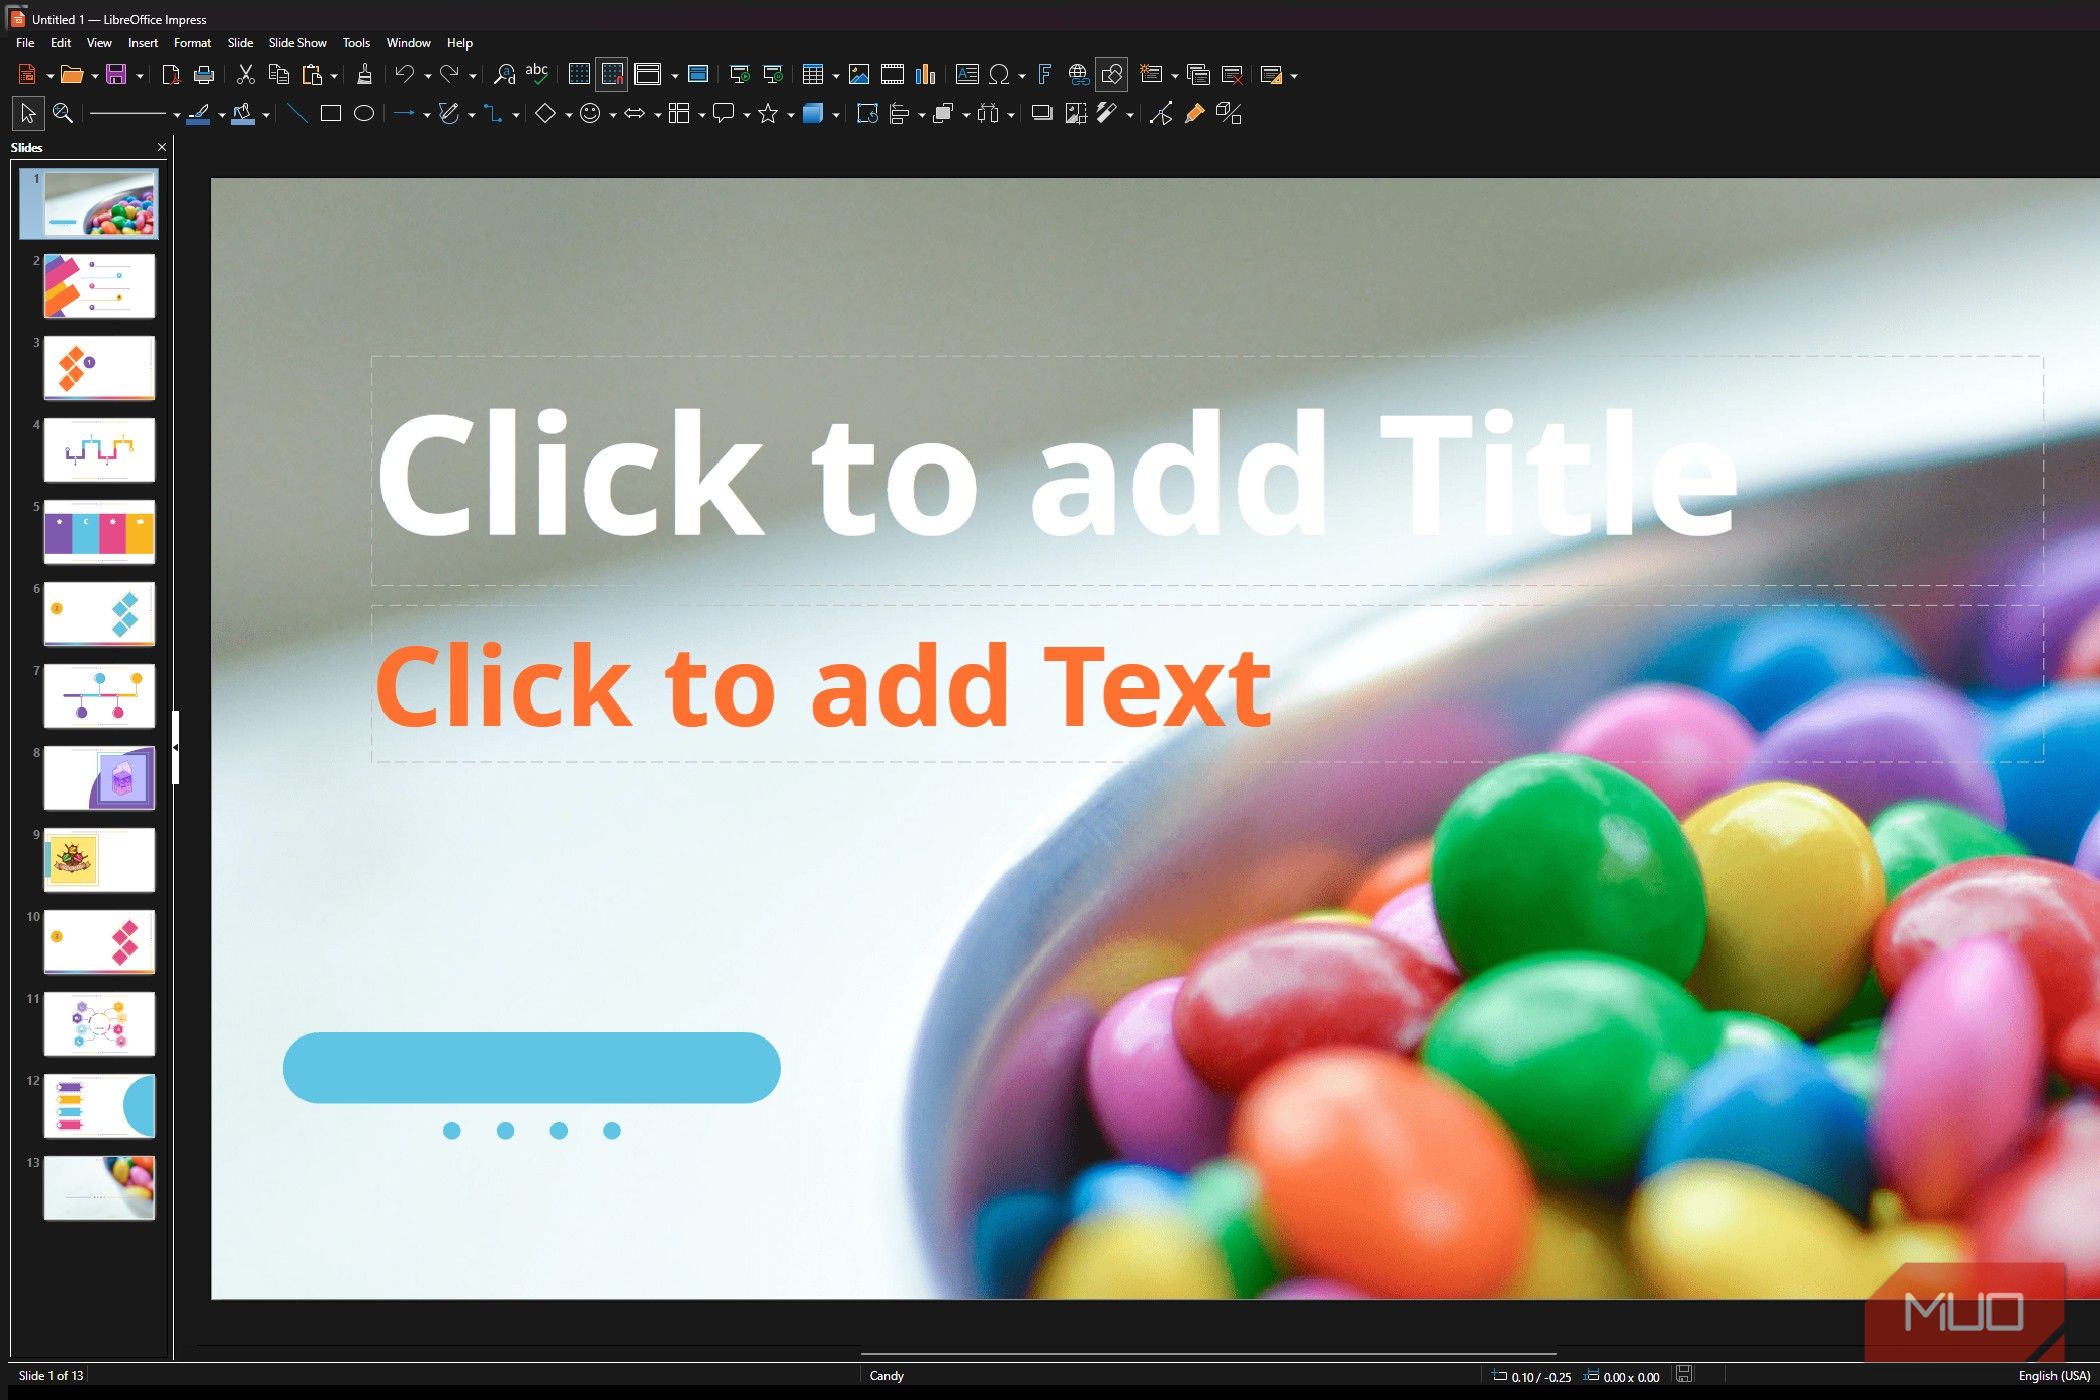Select the Zoom & Pan magnifier tool

(63, 114)
